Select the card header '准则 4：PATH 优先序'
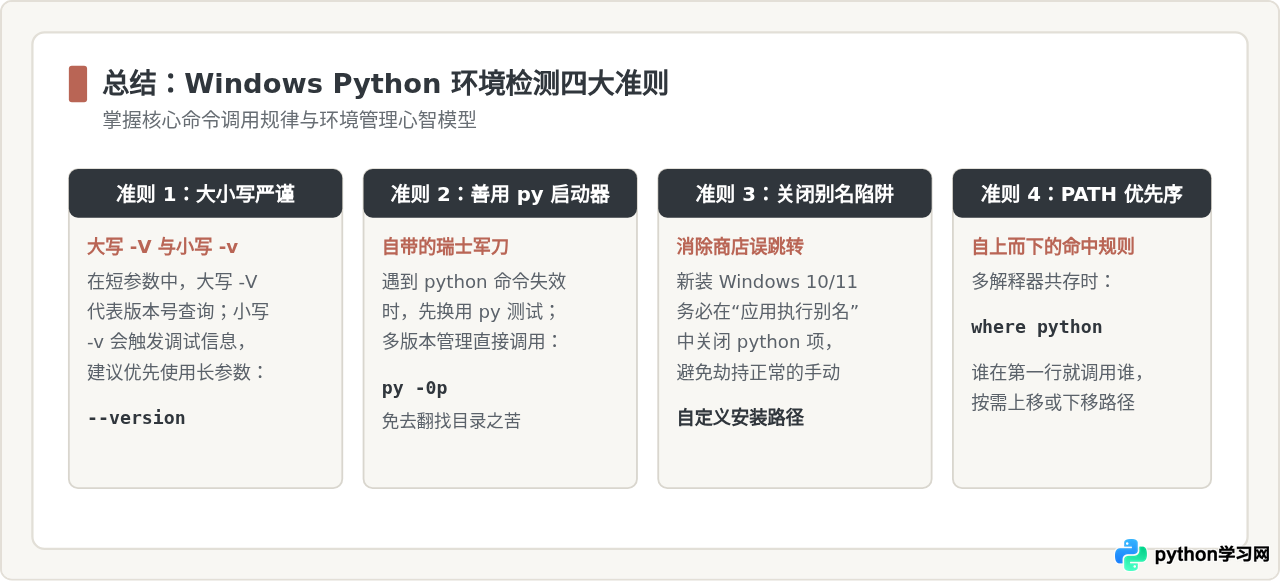Image resolution: width=1280 pixels, height=582 pixels. click(x=1082, y=193)
